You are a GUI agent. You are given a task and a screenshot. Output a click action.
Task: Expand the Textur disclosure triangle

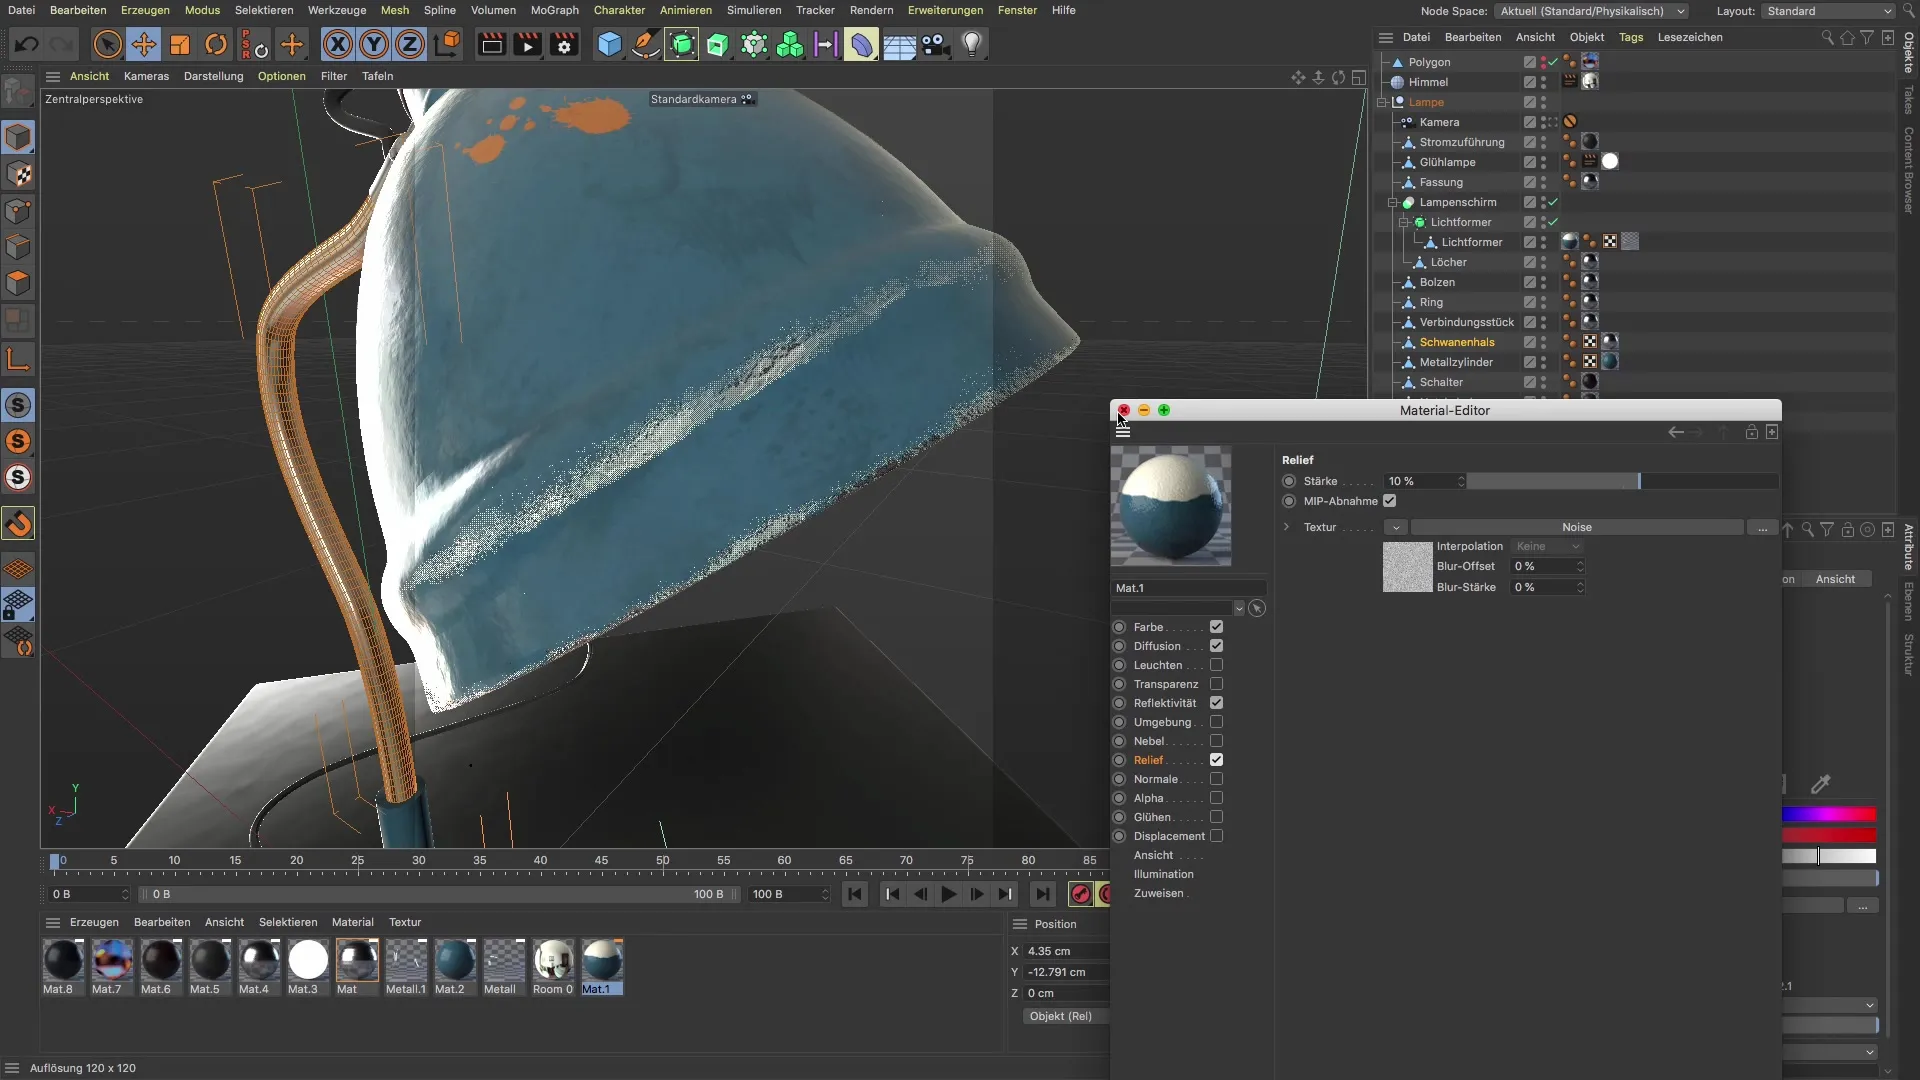point(1287,527)
